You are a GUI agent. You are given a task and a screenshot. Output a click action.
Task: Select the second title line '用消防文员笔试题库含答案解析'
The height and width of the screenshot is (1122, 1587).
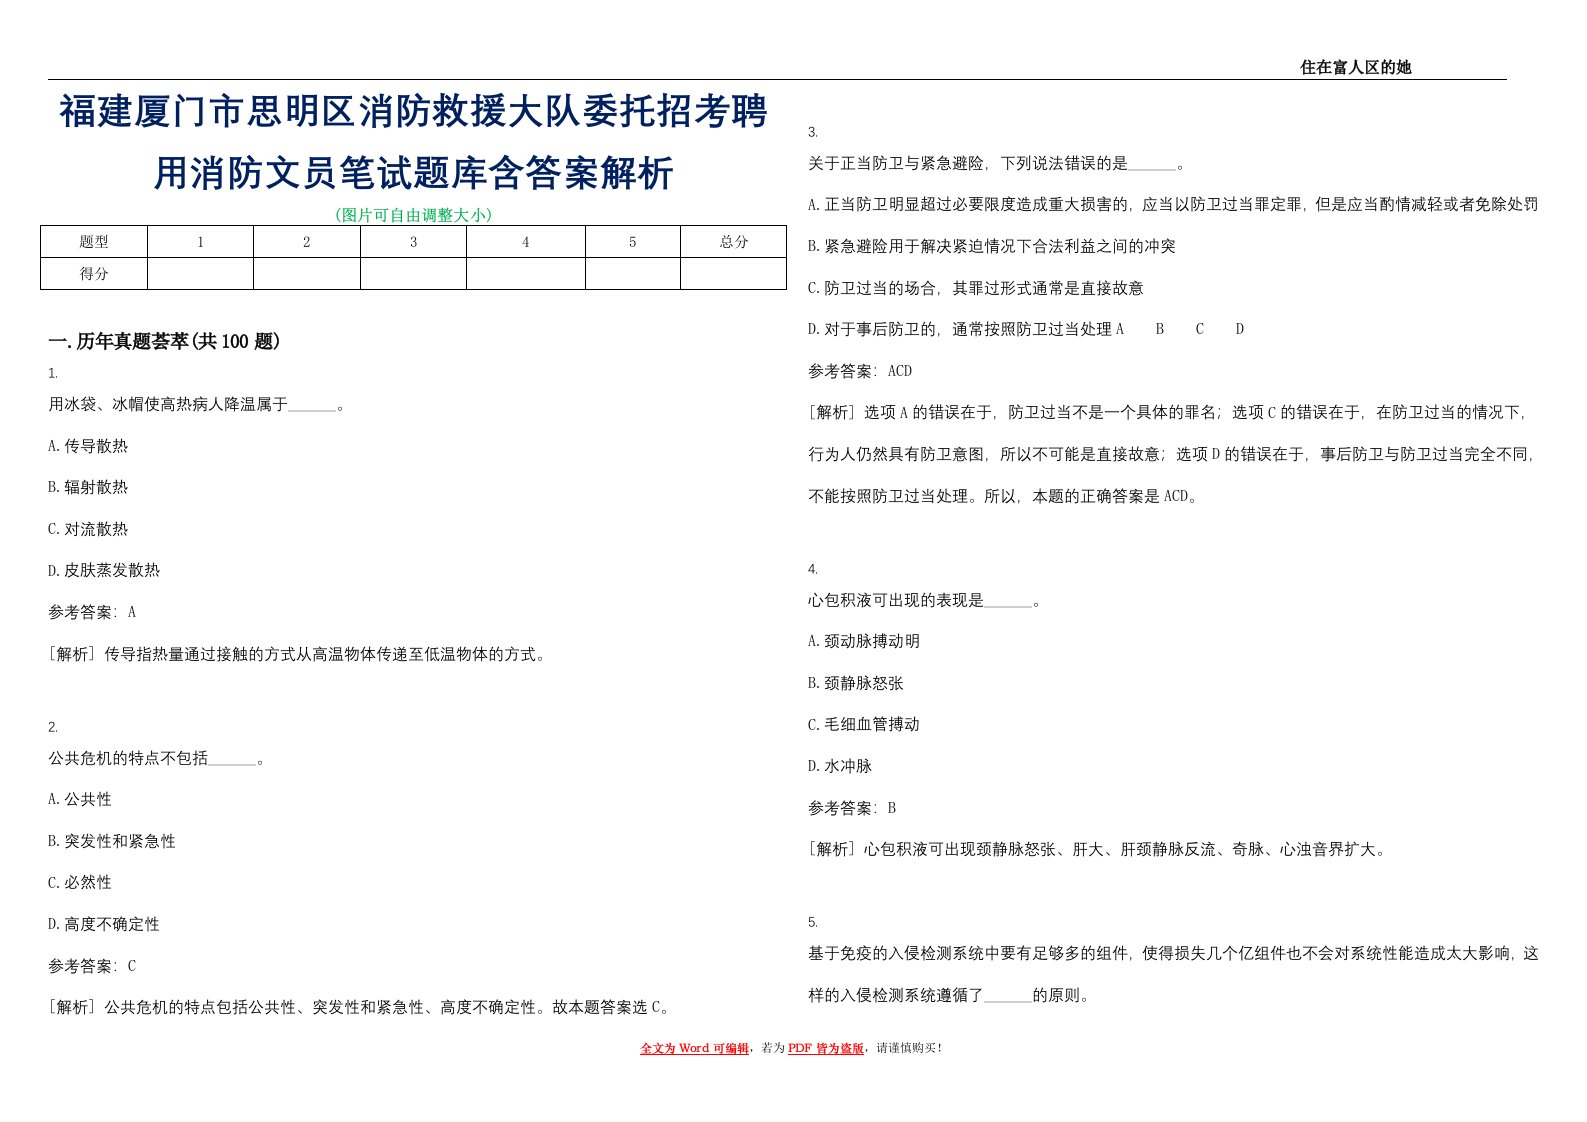[413, 173]
